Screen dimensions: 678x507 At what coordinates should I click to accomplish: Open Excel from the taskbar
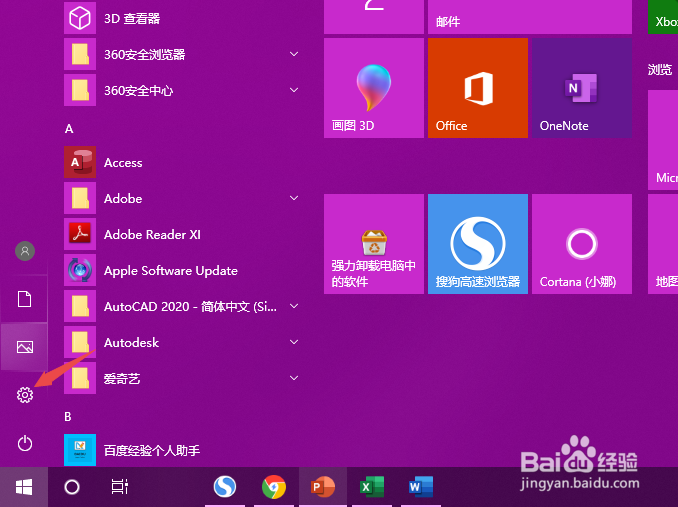(x=372, y=487)
